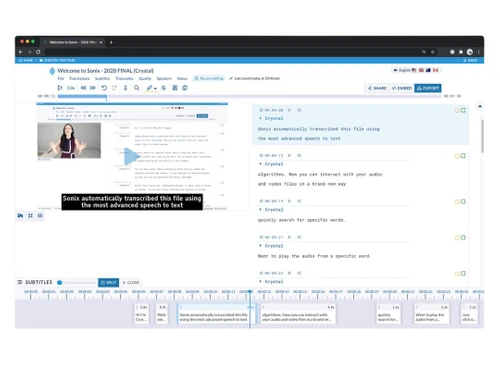
Task: Click the play icon in the editor toolbar
Action: click(x=60, y=88)
